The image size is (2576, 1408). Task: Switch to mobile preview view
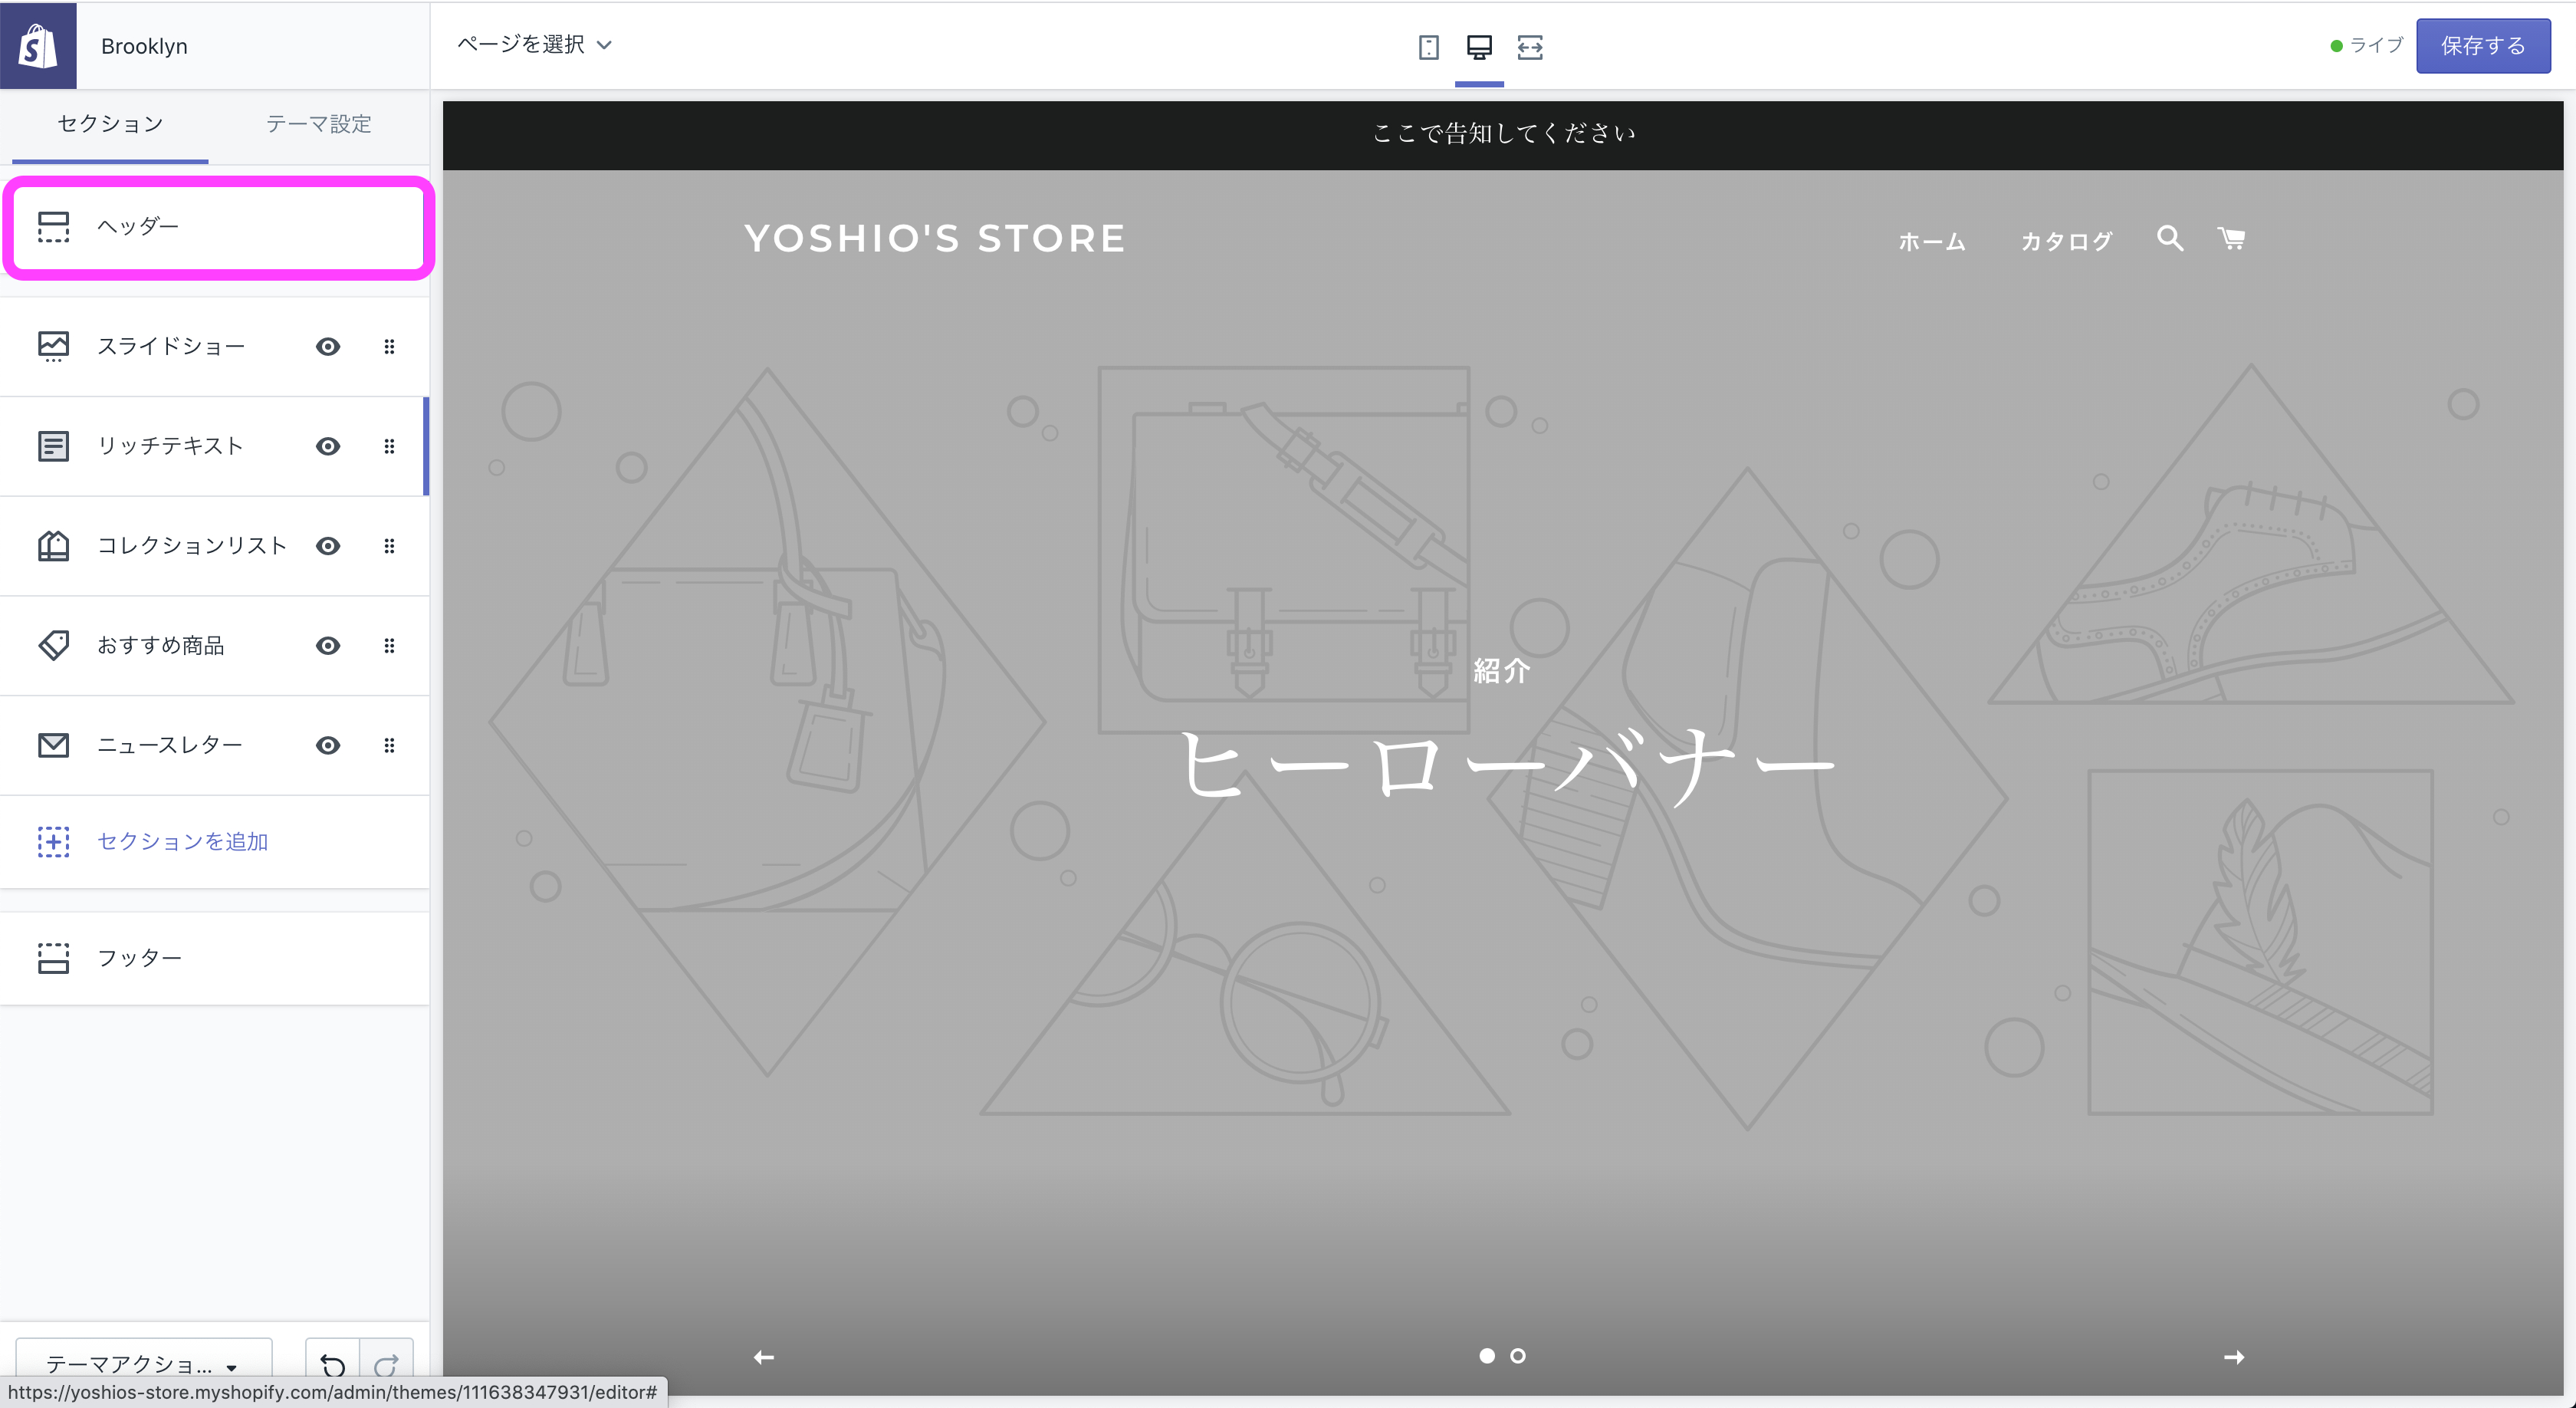(1428, 47)
